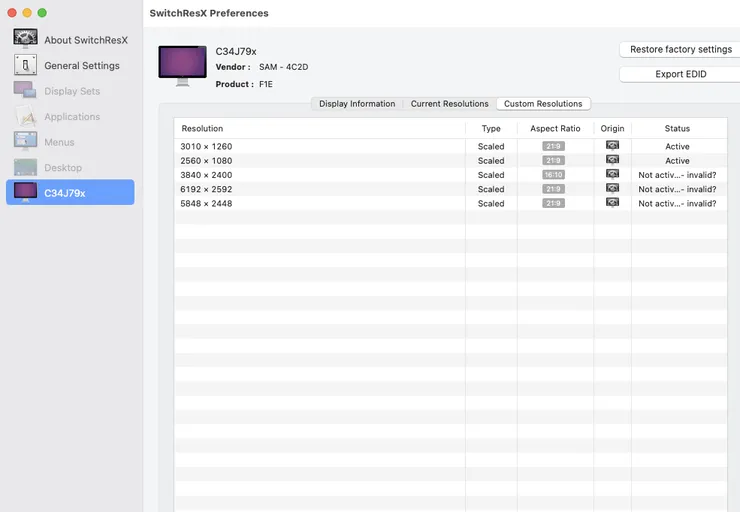Open the About SwitchResX sidebar icon
Screen dimensions: 740x512
coord(25,39)
